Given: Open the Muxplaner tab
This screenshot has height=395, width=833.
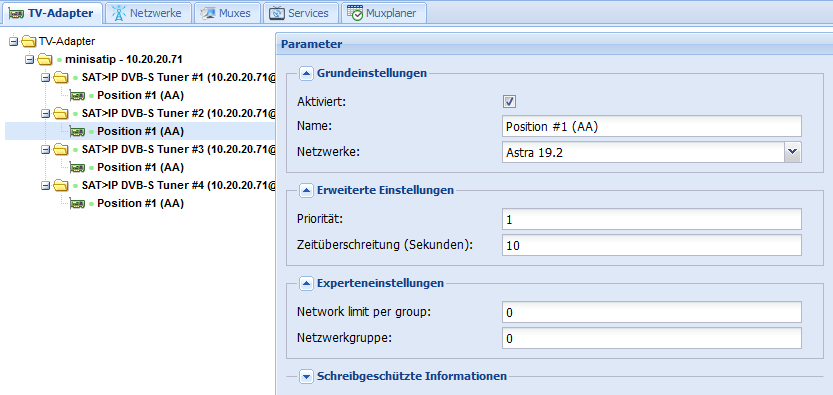Looking at the screenshot, I should [384, 13].
